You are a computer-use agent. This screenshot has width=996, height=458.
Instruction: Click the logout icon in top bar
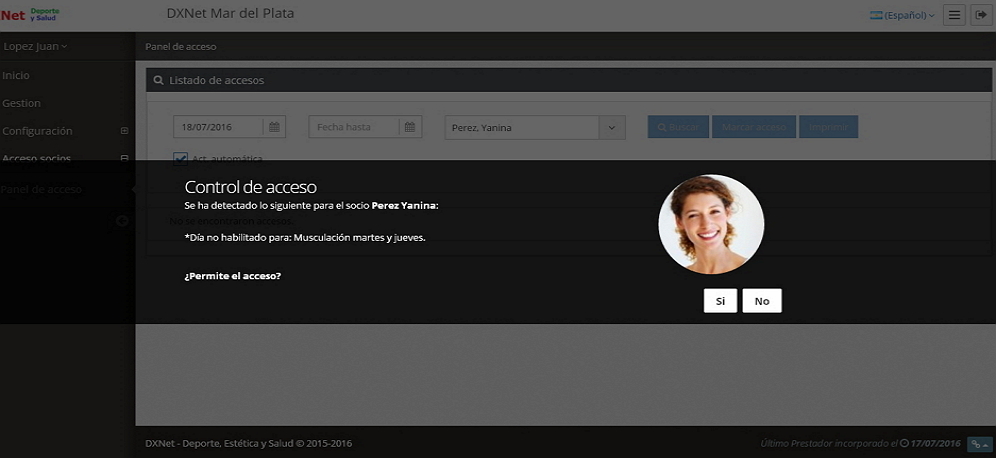(x=979, y=15)
